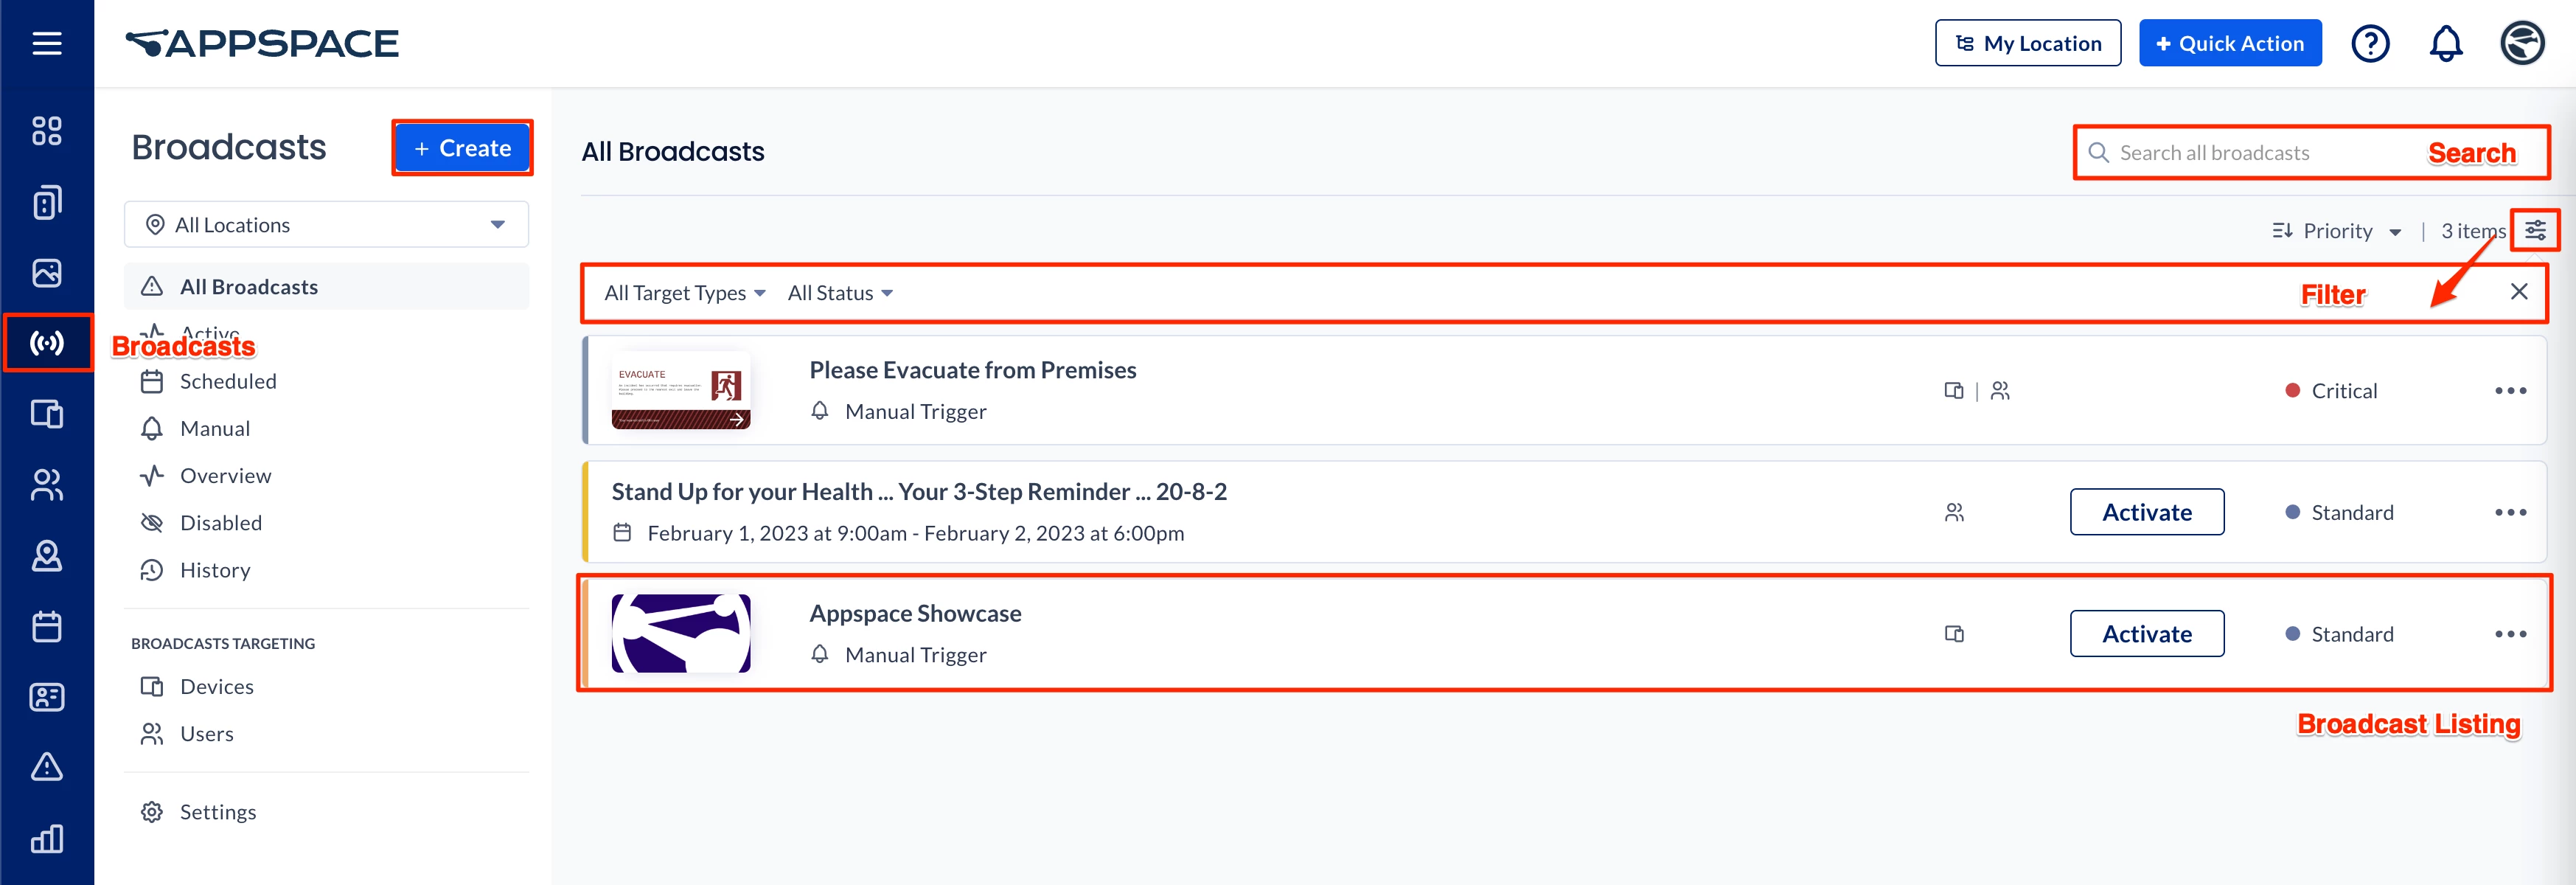This screenshot has width=2576, height=885.
Task: Change the Priority sort order
Action: pyautogui.click(x=2336, y=231)
